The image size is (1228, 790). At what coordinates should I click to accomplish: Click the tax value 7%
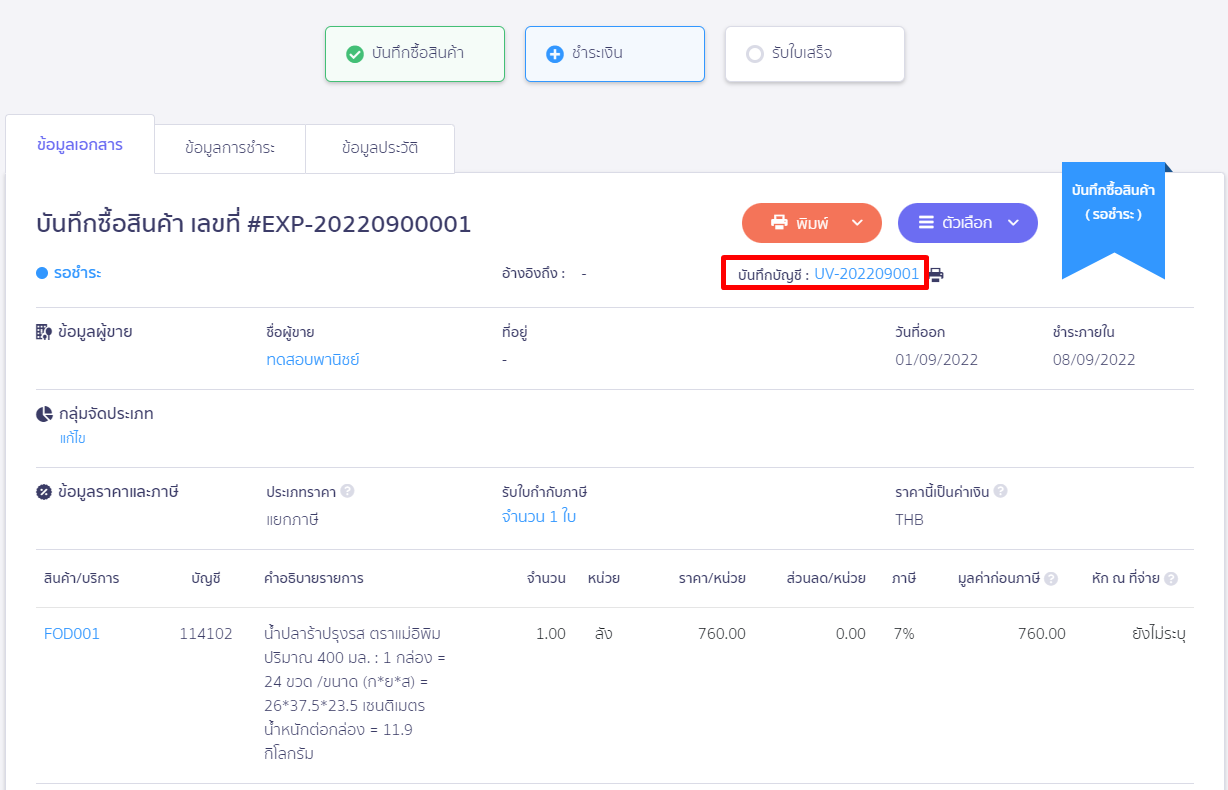click(x=903, y=634)
